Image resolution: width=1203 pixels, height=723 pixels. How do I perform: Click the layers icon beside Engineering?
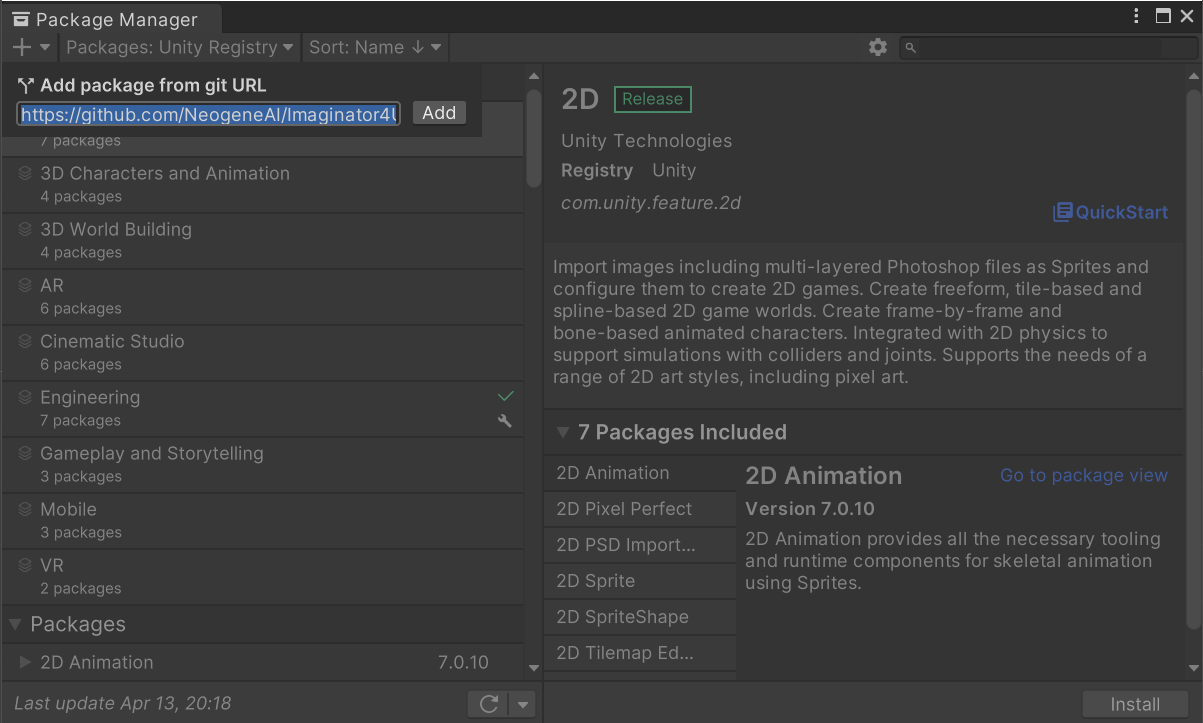tap(25, 397)
